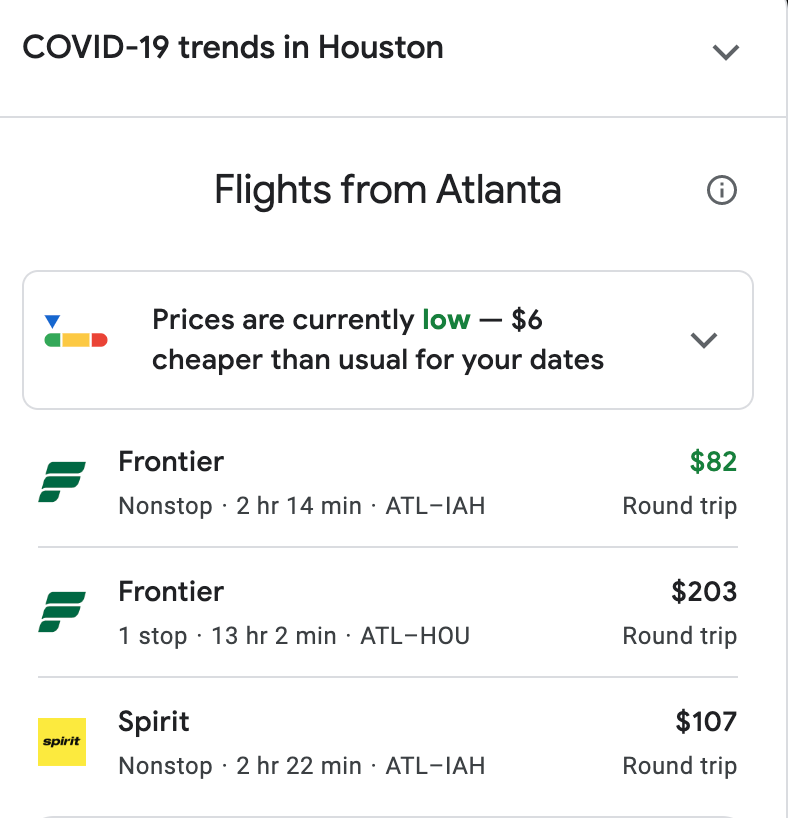Open COVID-19 trends in Houston heading
The image size is (788, 818).
(233, 47)
